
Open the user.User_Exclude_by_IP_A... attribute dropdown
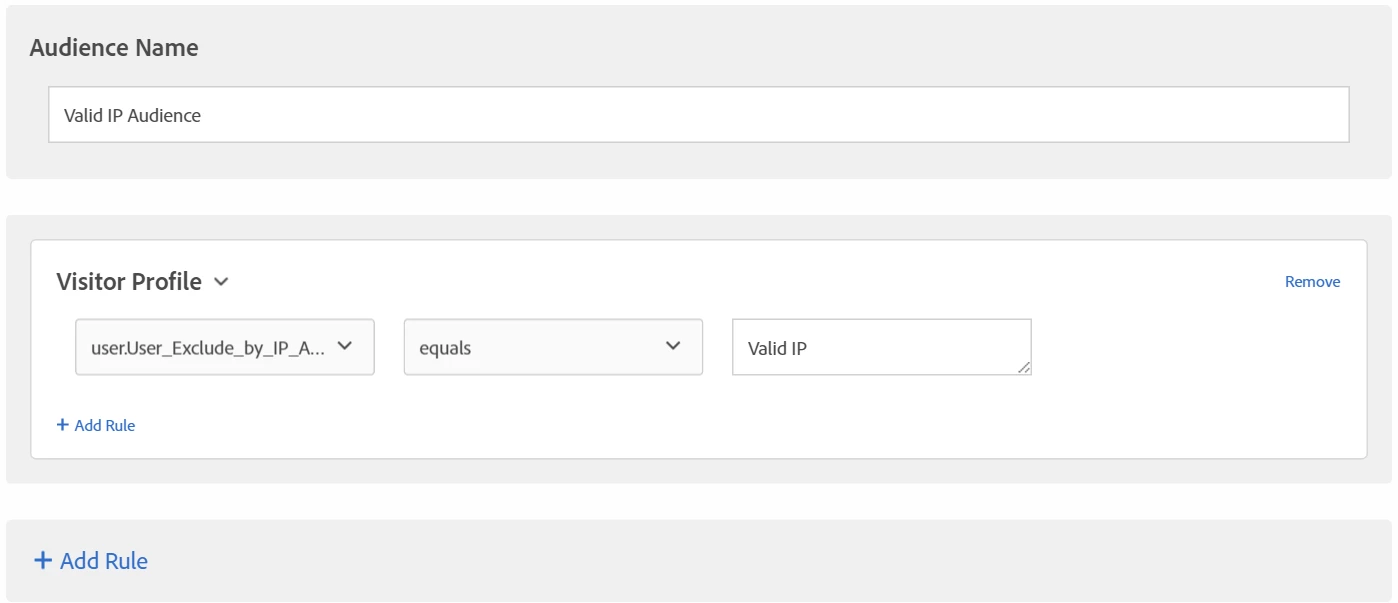tap(225, 347)
